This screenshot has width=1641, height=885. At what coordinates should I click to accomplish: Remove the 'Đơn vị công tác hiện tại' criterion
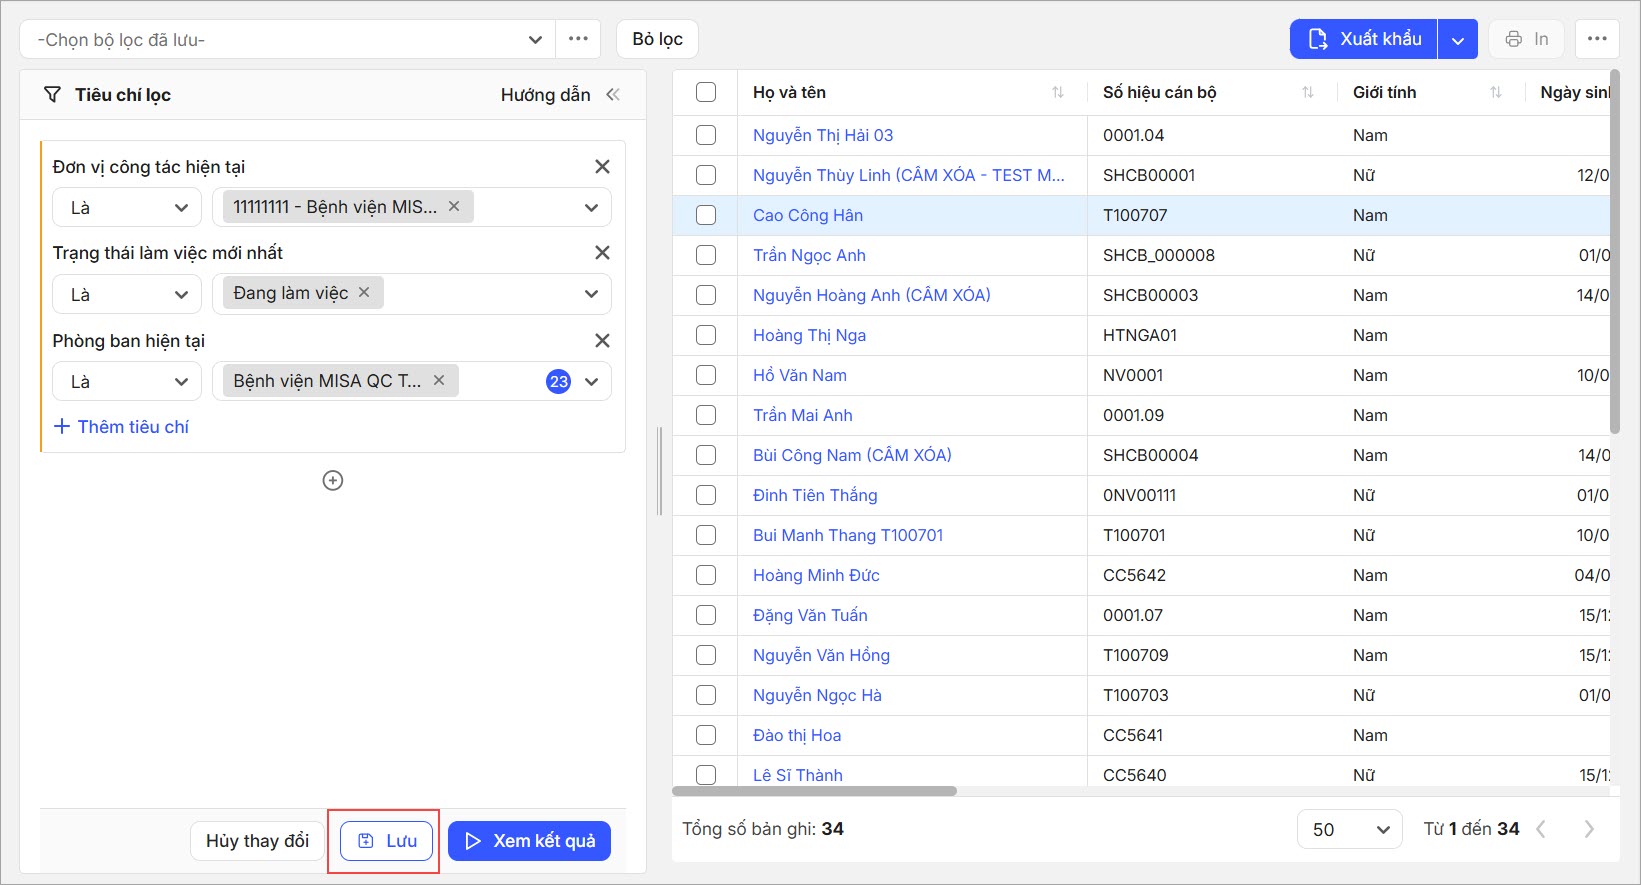tap(602, 167)
